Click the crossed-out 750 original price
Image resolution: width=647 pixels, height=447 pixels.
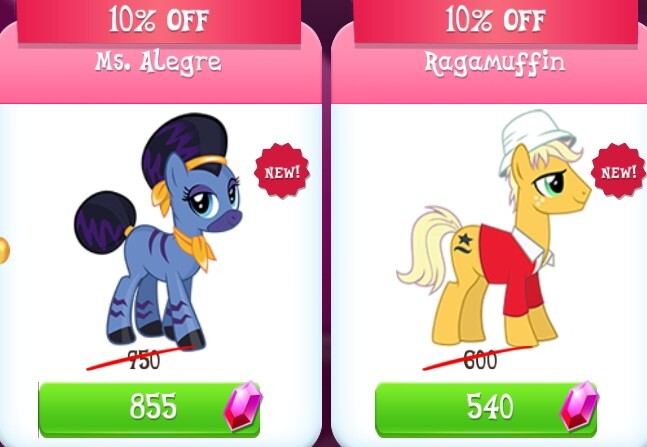coord(144,359)
